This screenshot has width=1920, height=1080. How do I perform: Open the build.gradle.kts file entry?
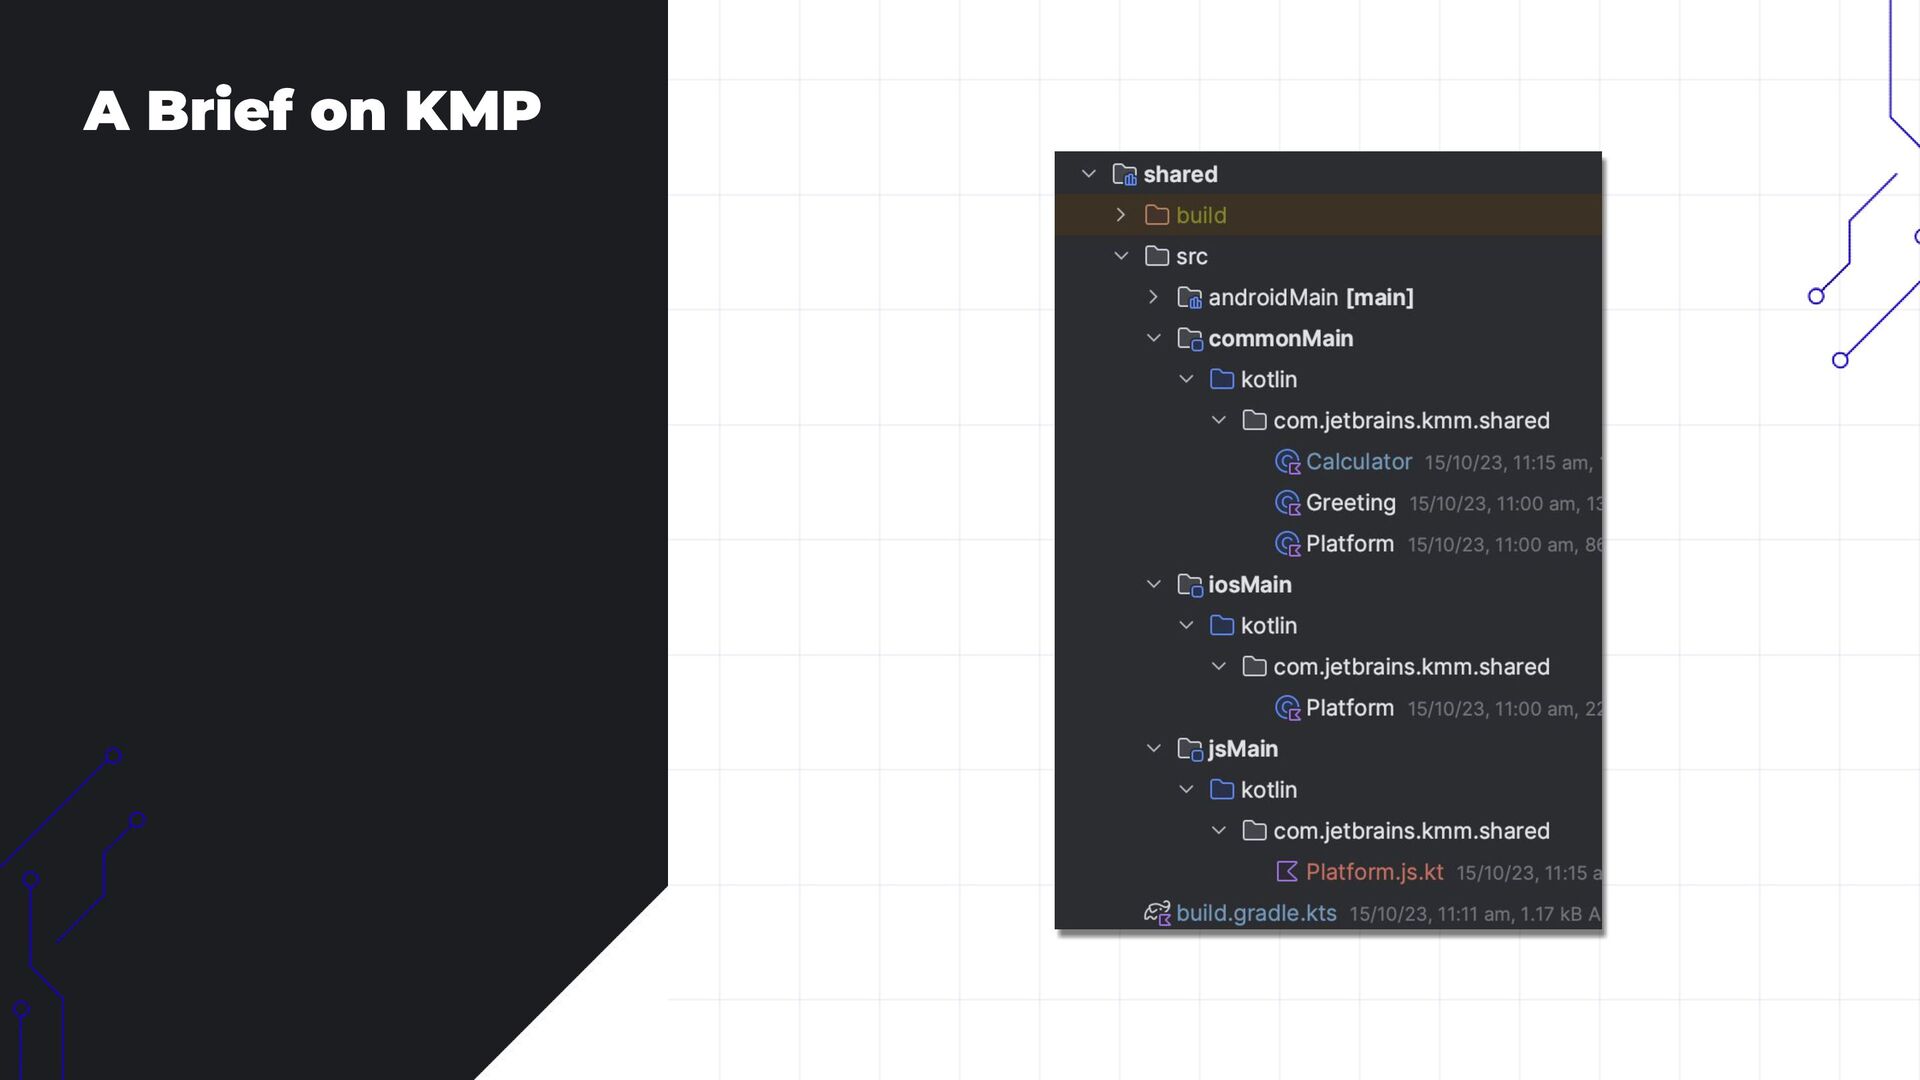click(x=1256, y=913)
